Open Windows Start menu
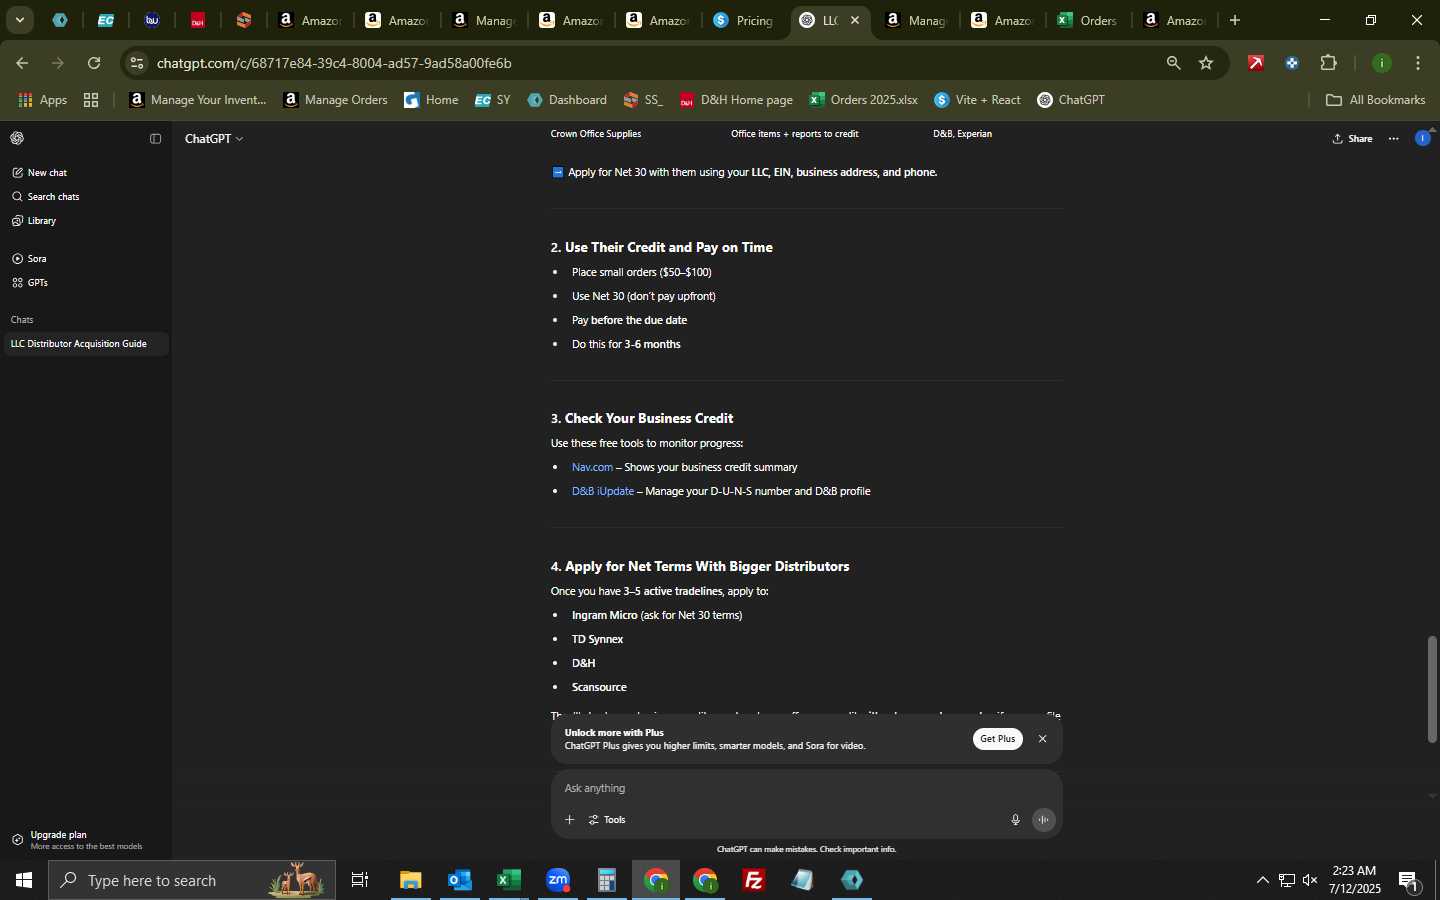1440x900 pixels. 24,880
